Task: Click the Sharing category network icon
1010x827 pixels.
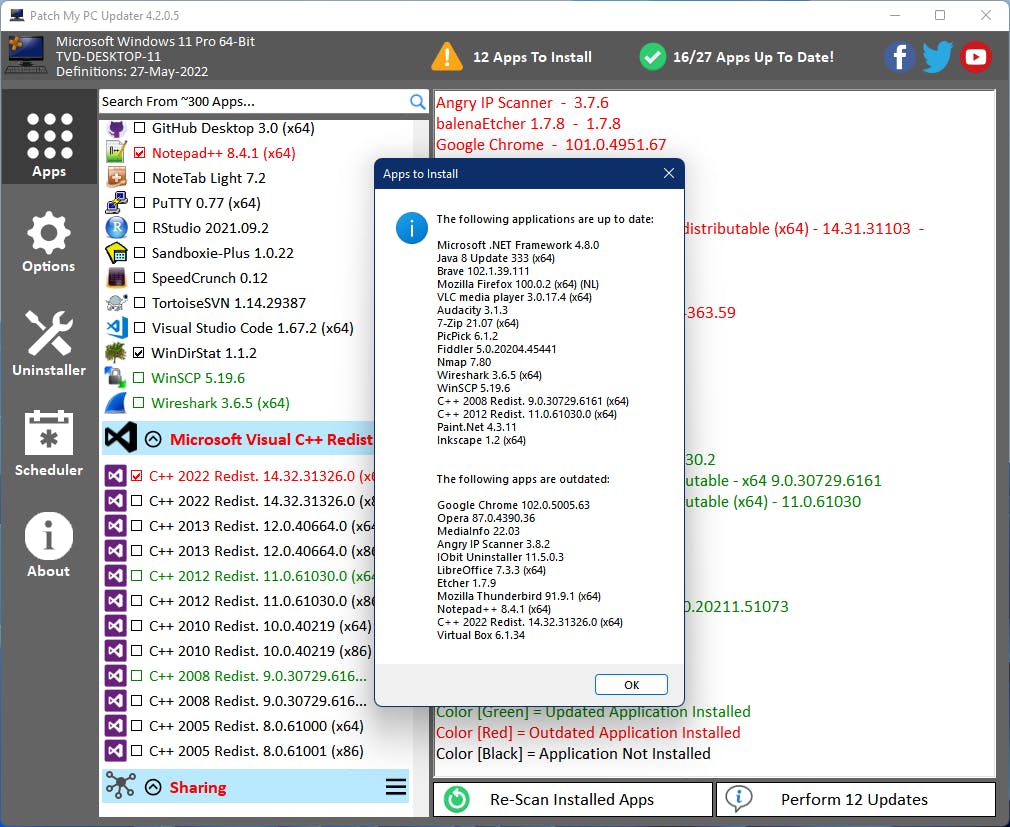Action: point(120,786)
